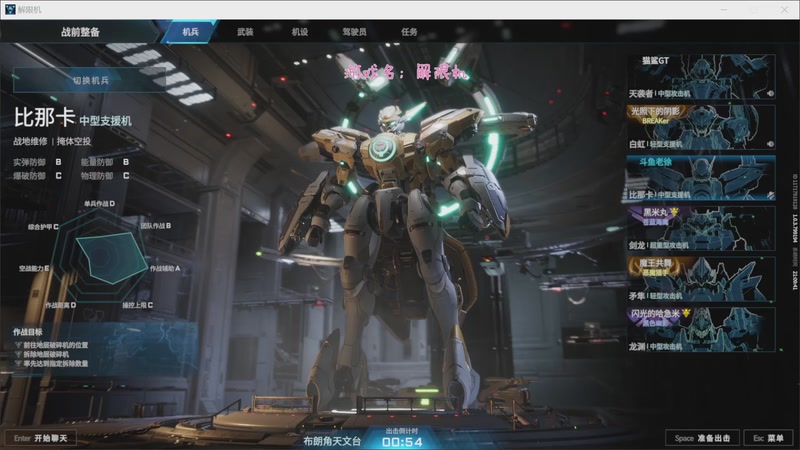The image size is (800, 450).
Task: Click the BREAKer title on 白虹 card
Action: coord(656,121)
